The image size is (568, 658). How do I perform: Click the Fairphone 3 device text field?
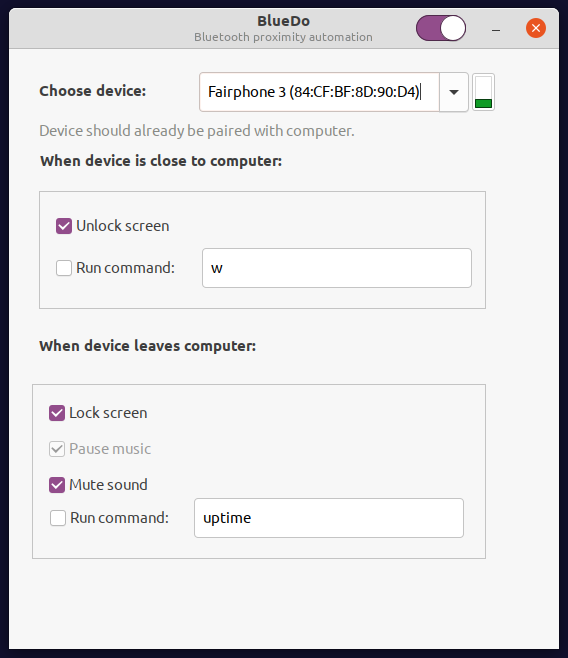click(319, 92)
